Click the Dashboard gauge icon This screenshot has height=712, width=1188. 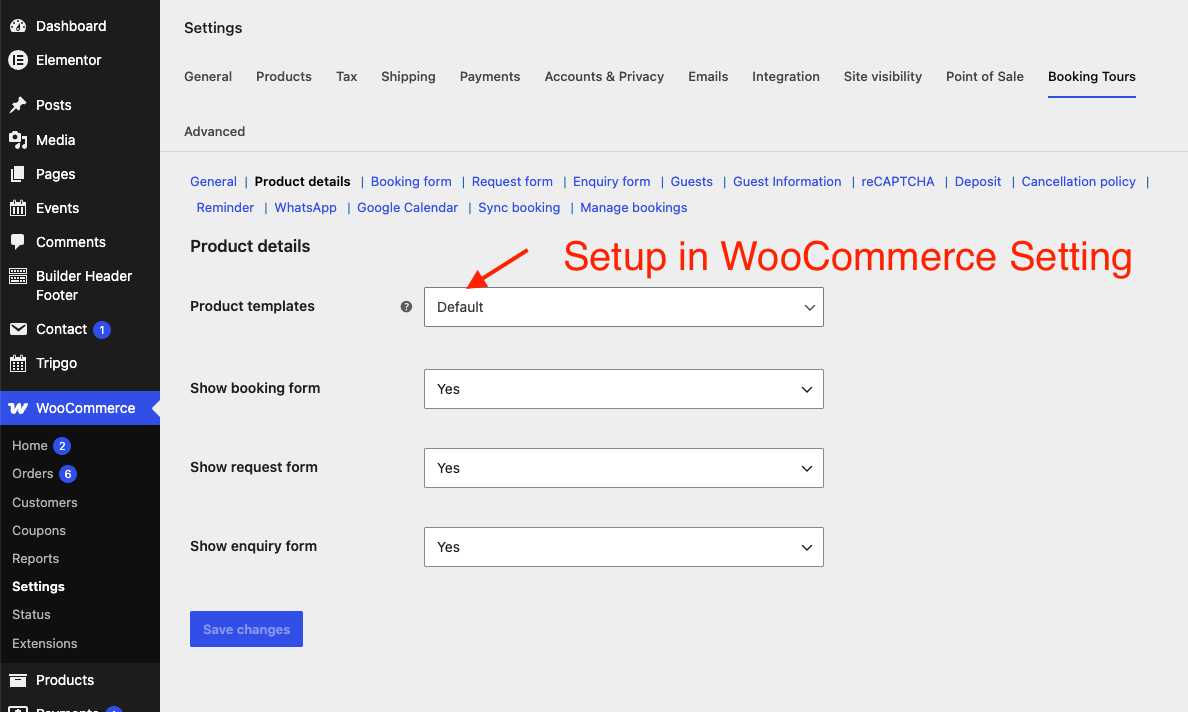pos(18,26)
